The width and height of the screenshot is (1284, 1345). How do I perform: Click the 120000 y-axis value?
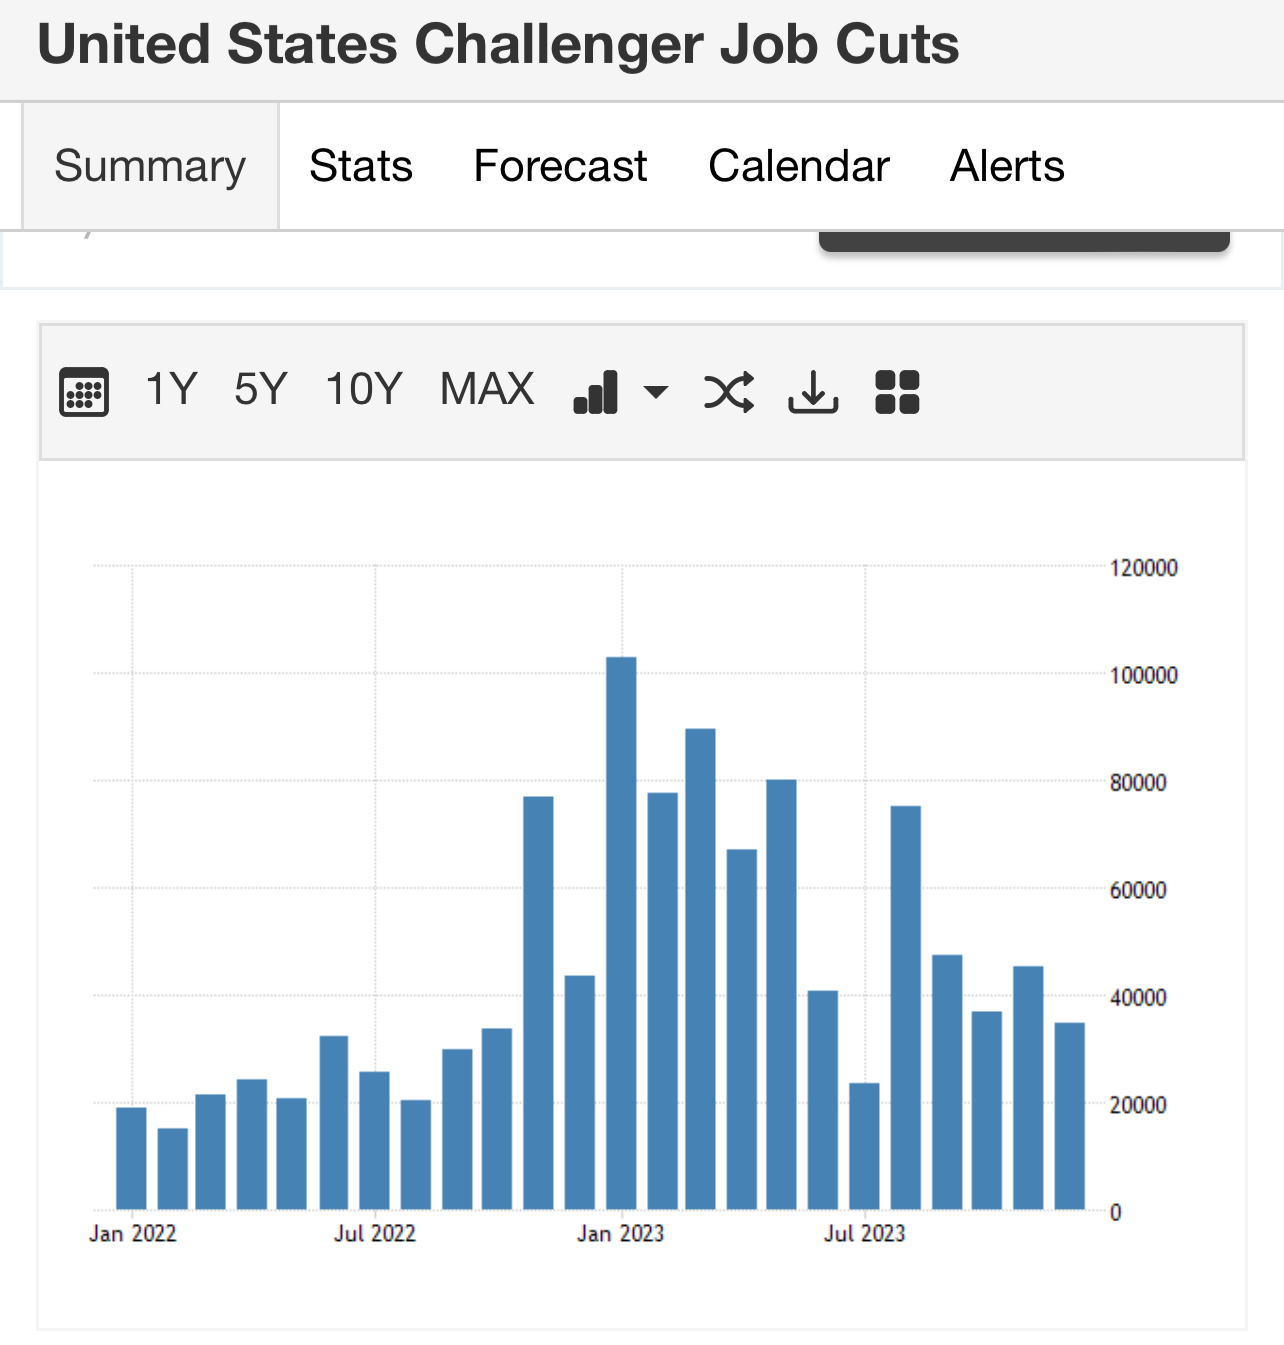tap(1144, 568)
